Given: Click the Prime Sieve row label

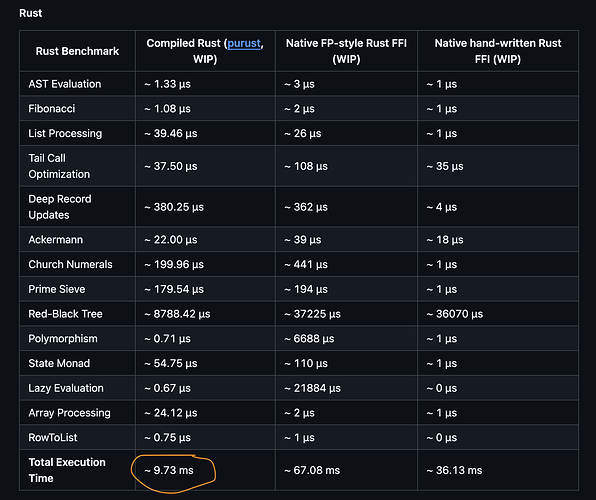Looking at the screenshot, I should (x=57, y=289).
